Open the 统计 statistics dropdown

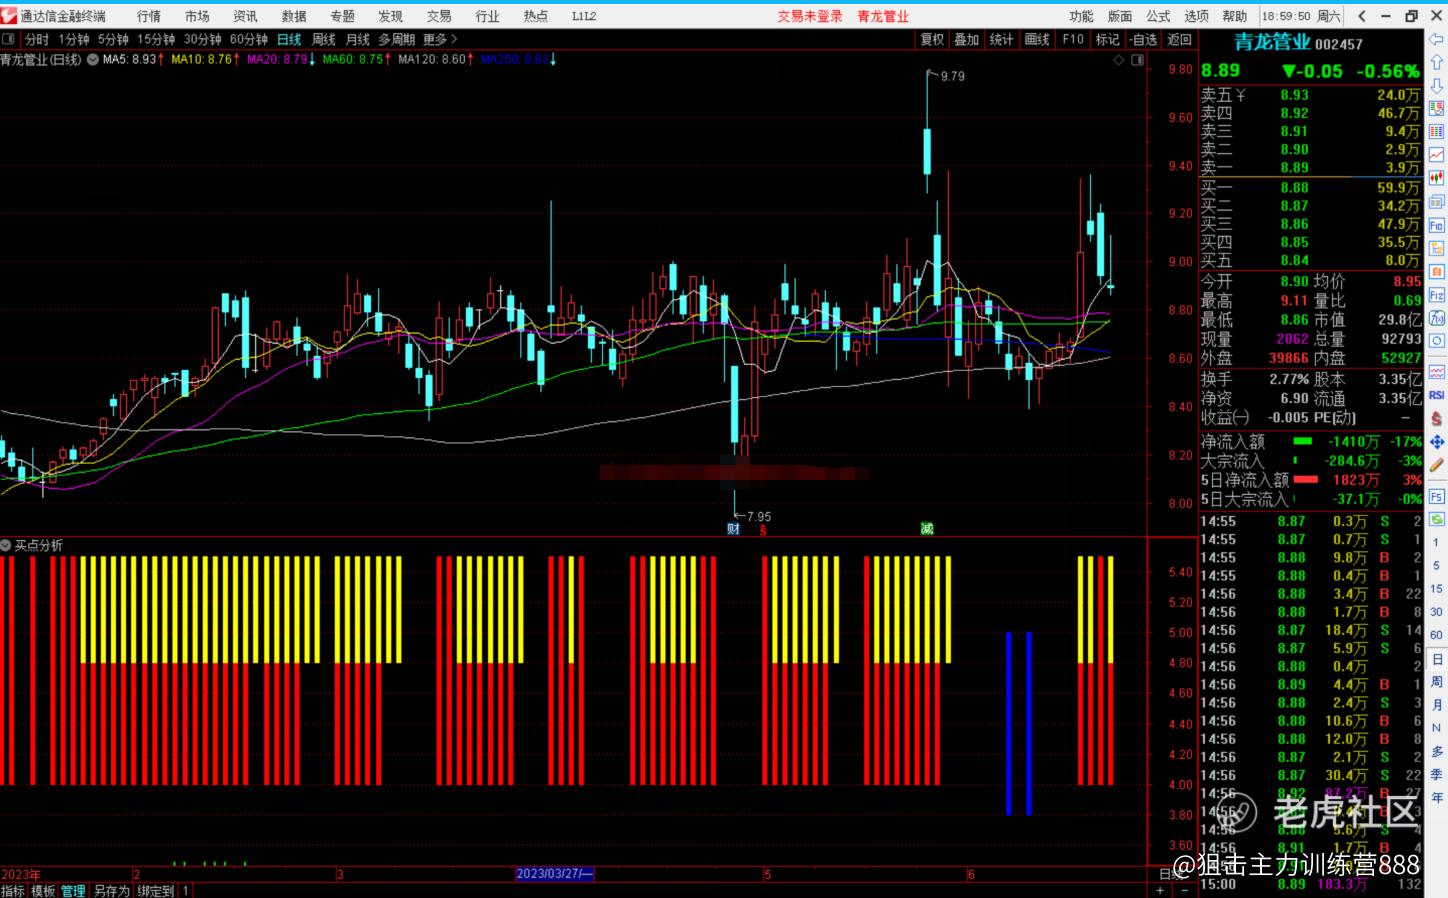coord(1001,39)
